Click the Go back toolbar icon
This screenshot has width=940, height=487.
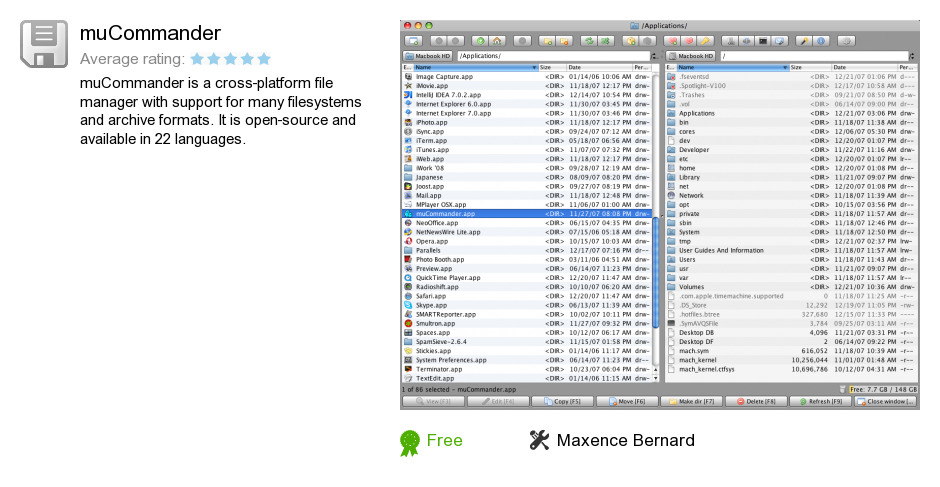[x=439, y=41]
